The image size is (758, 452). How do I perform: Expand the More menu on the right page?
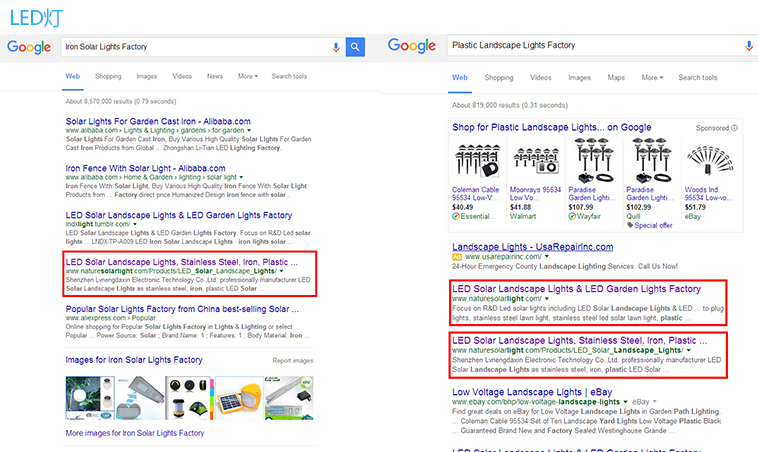[652, 77]
